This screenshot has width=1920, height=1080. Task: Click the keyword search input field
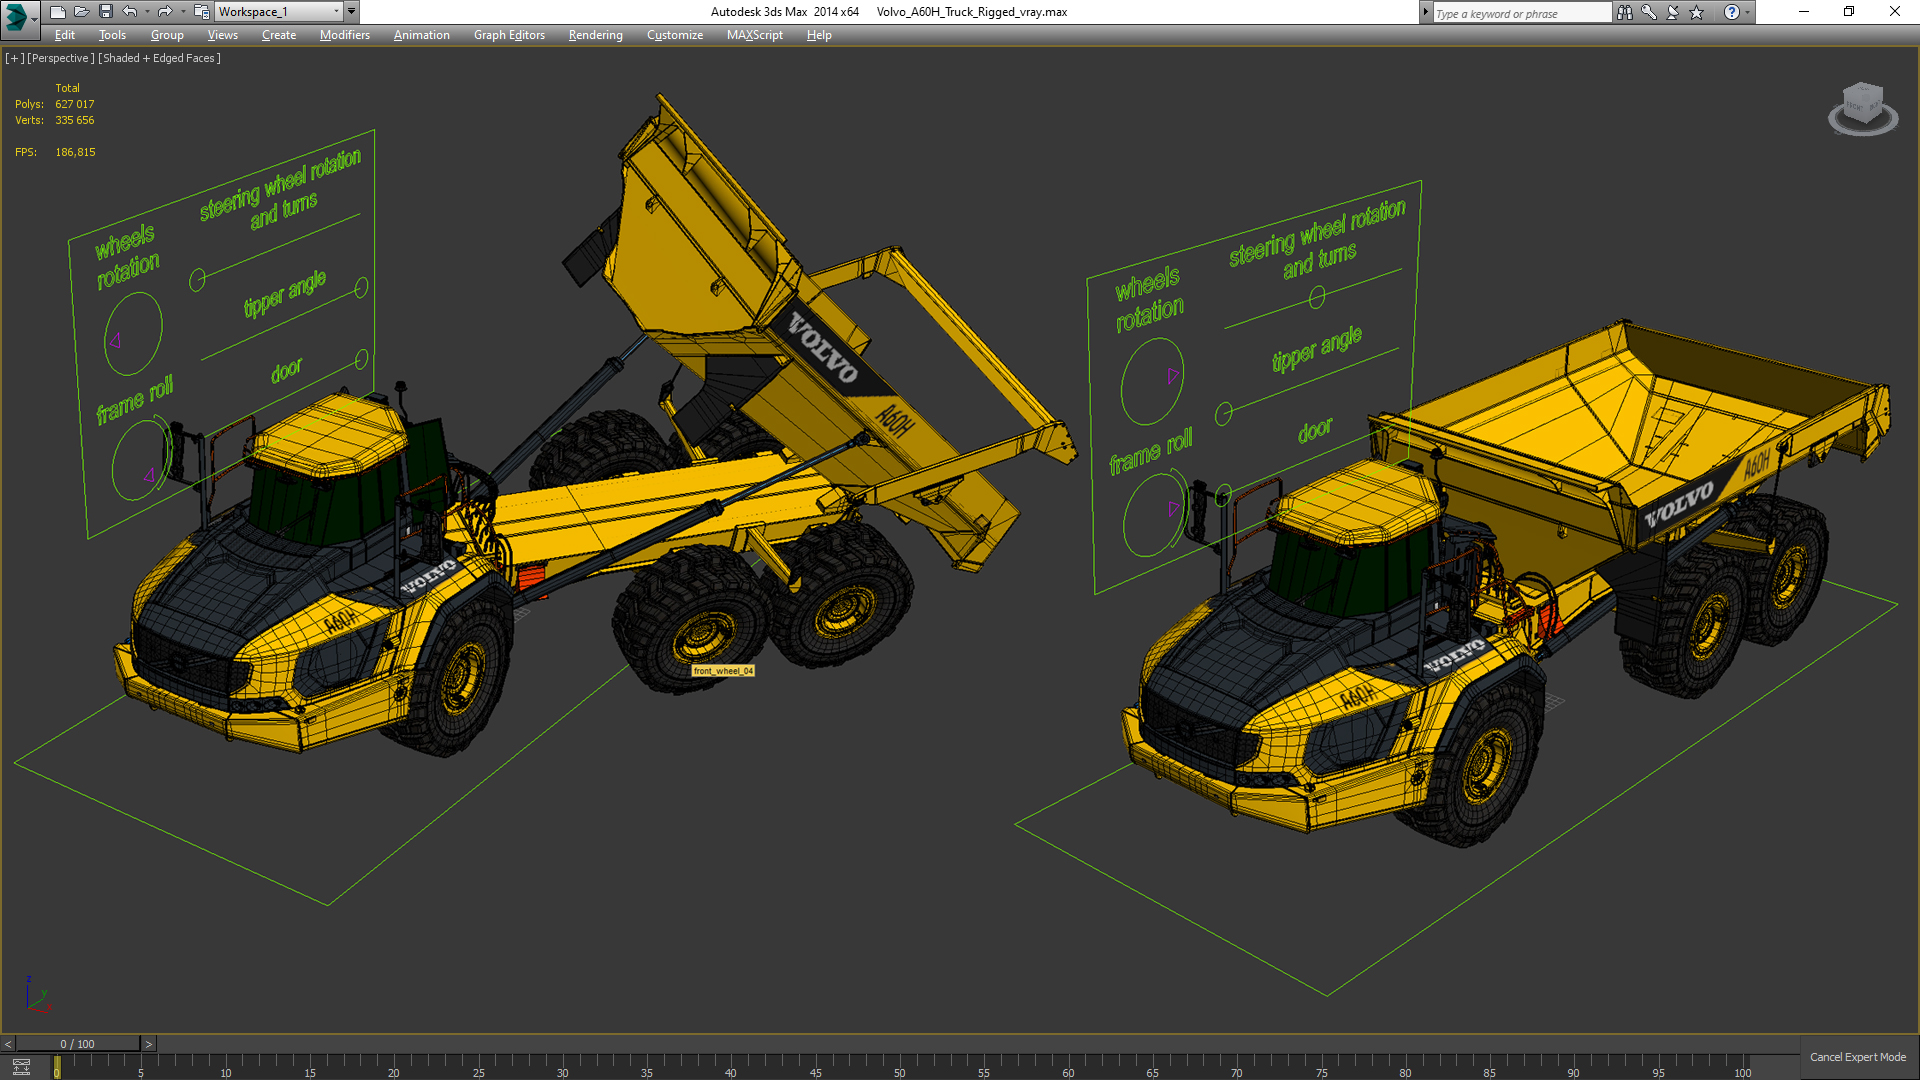(1521, 13)
